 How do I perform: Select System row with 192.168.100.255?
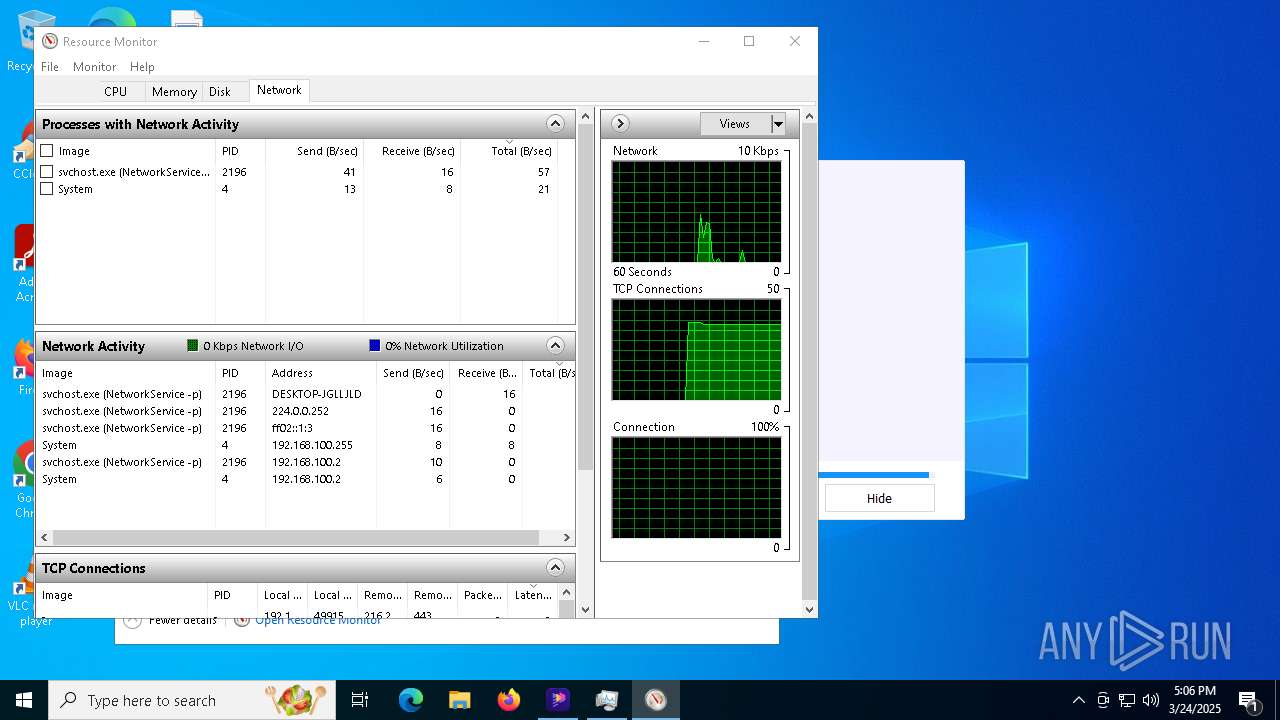[x=305, y=445]
